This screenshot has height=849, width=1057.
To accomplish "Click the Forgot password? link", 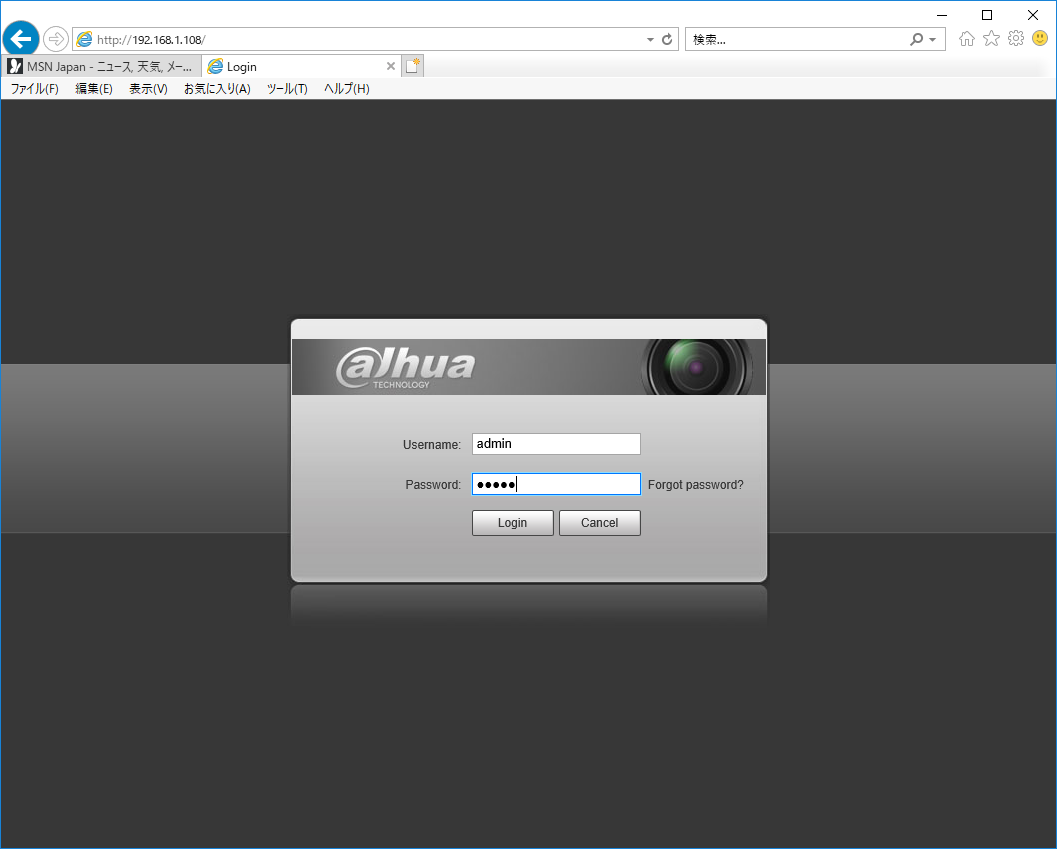I will click(x=696, y=485).
